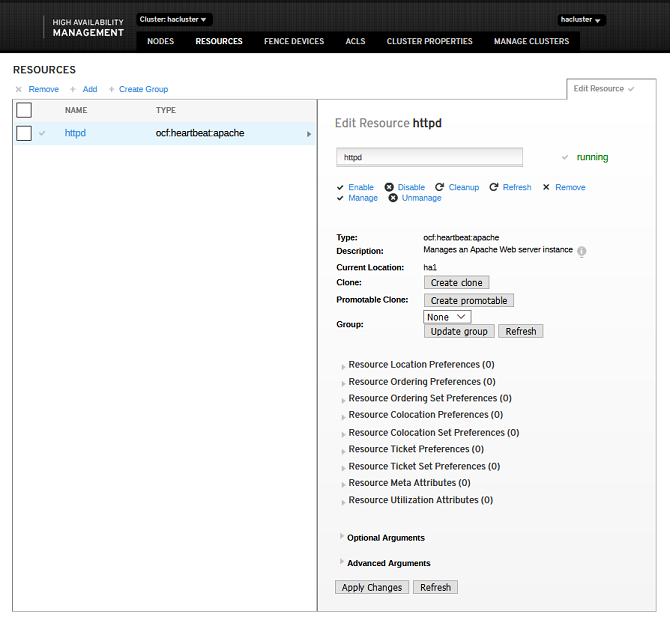Click the Refresh icon in resource actions
The width and height of the screenshot is (670, 620).
[494, 187]
